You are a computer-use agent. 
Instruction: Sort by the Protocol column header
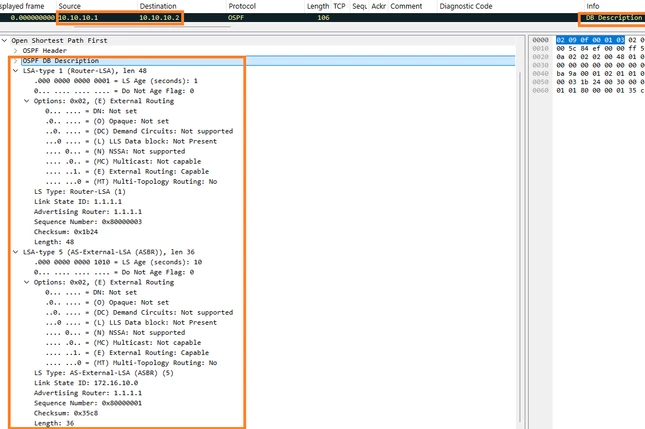pyautogui.click(x=242, y=6)
